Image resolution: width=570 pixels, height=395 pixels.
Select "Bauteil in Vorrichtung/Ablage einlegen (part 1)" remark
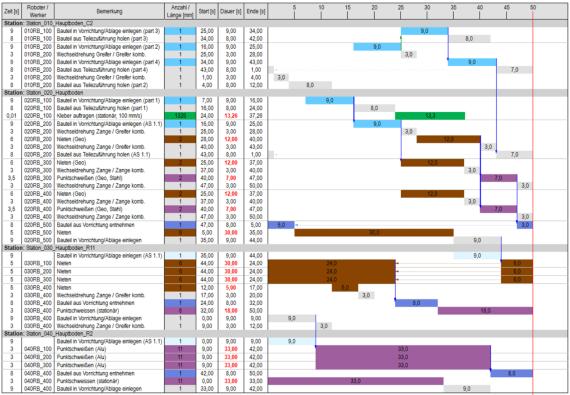point(108,100)
